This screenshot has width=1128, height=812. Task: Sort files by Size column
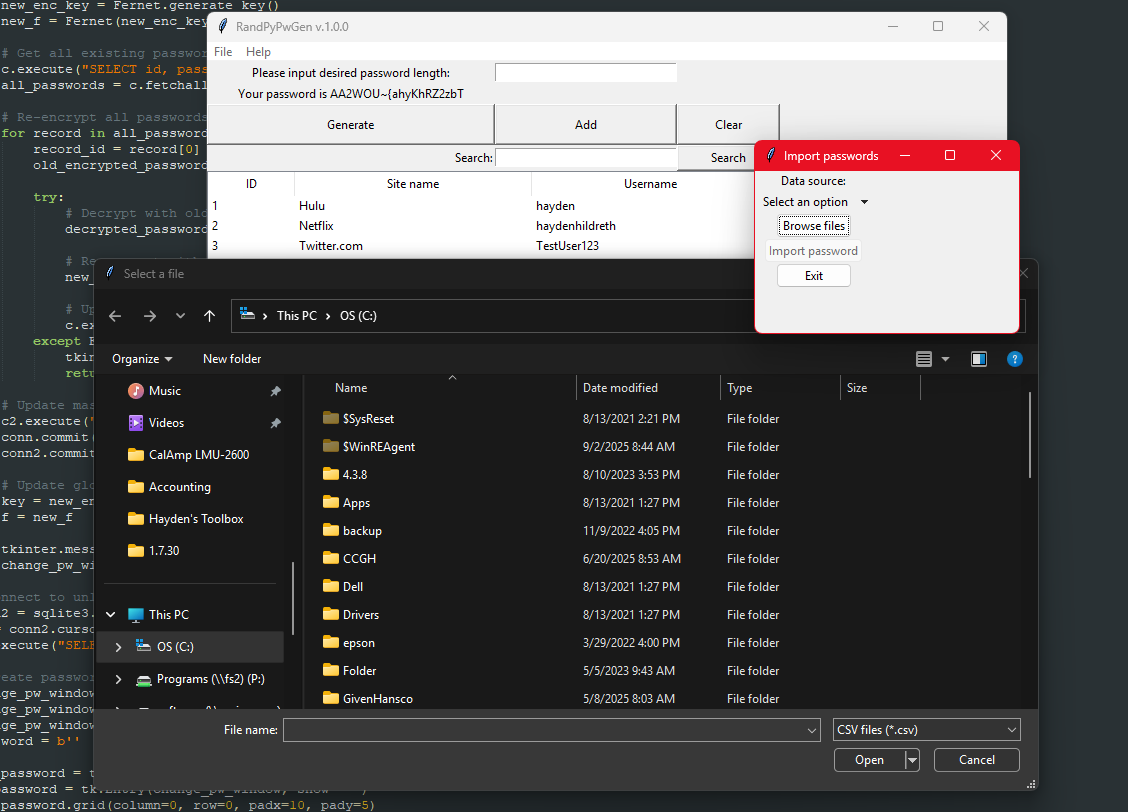(x=857, y=388)
